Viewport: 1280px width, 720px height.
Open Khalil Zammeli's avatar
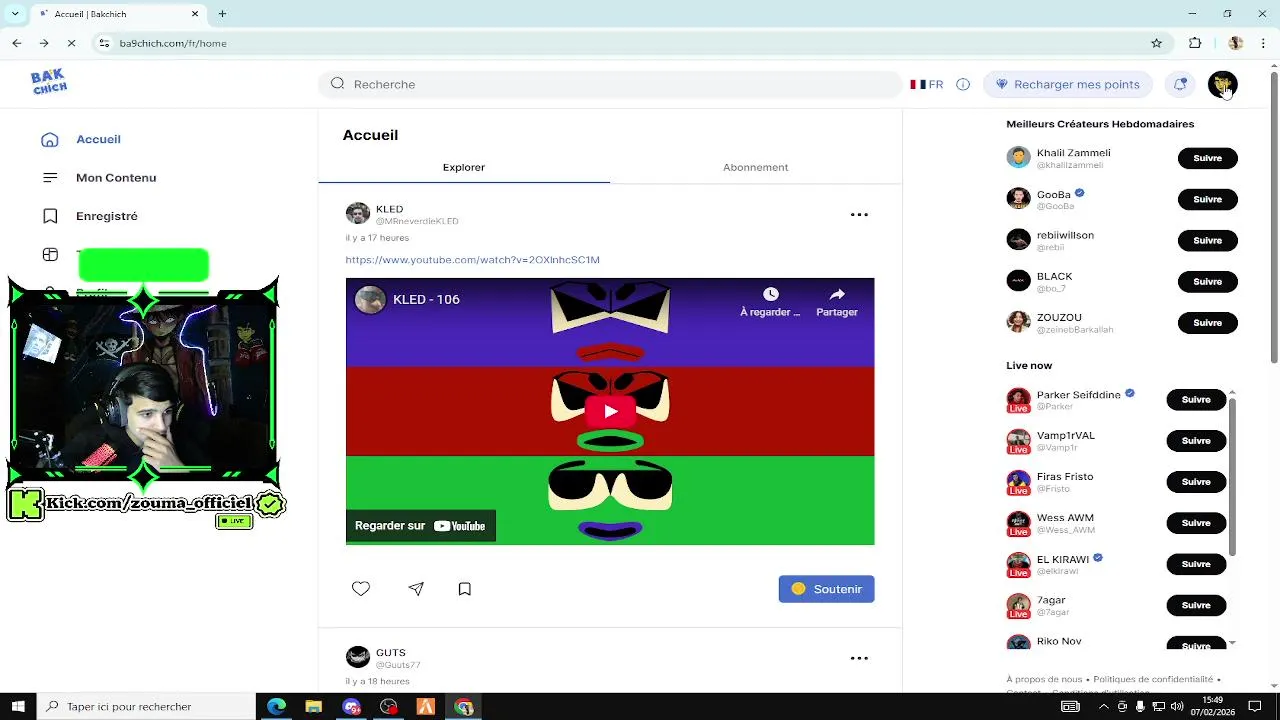coord(1018,157)
